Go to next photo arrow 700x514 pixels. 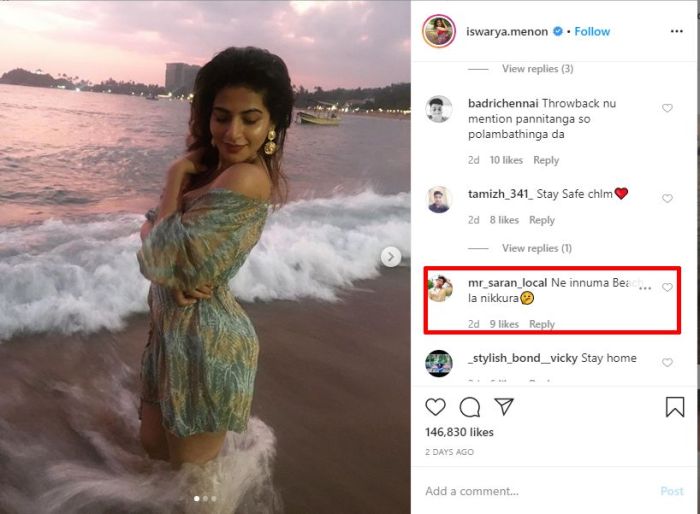tap(391, 257)
